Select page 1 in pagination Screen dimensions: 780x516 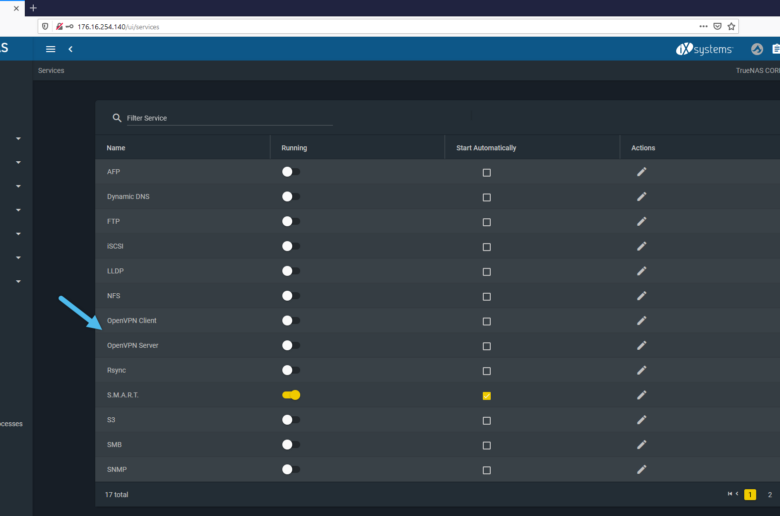coord(750,495)
